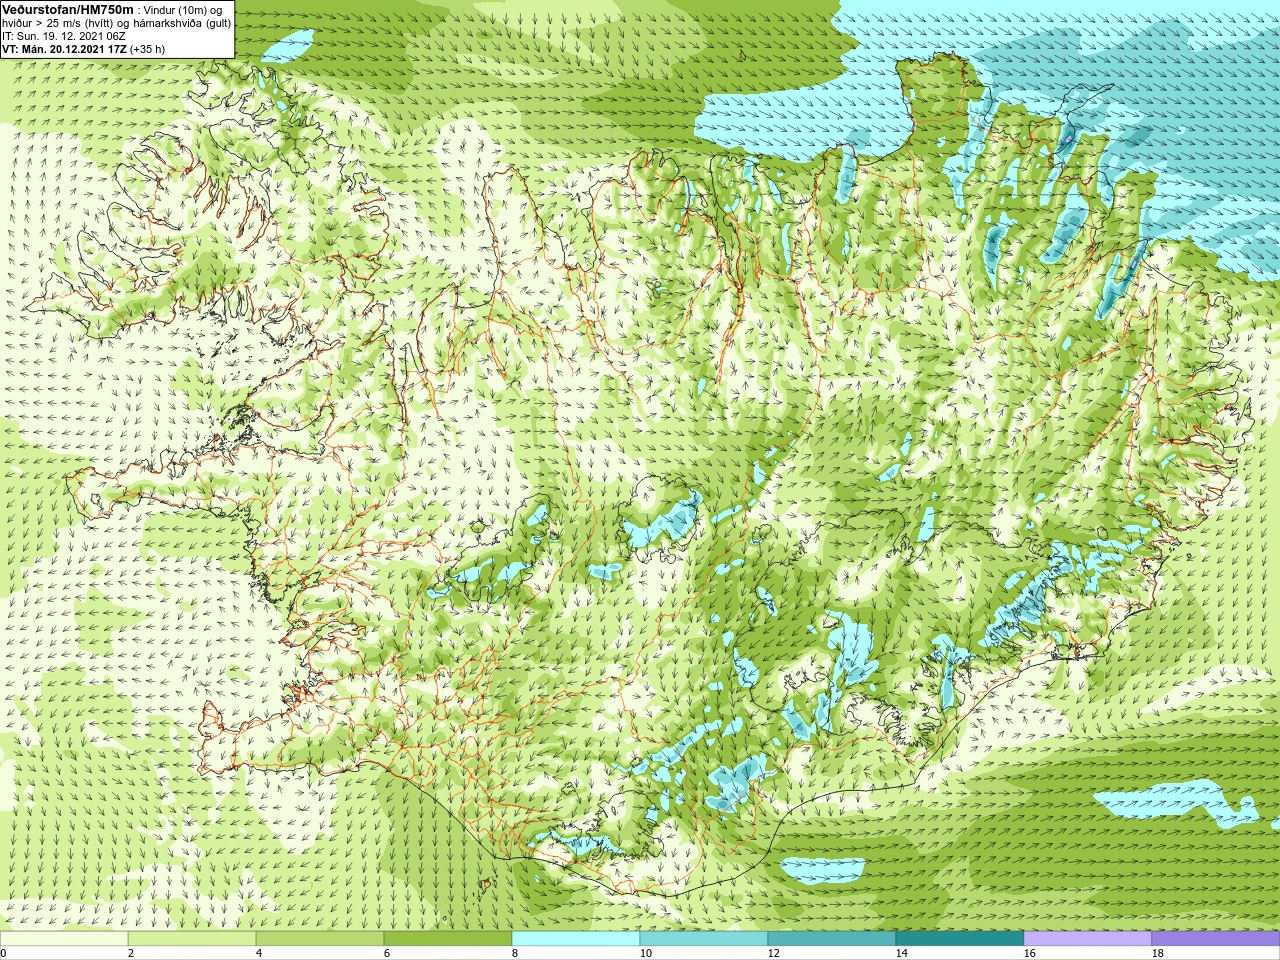The width and height of the screenshot is (1280, 960).
Task: Click the 12–14 m/s teal legend swatch
Action: pyautogui.click(x=832, y=939)
